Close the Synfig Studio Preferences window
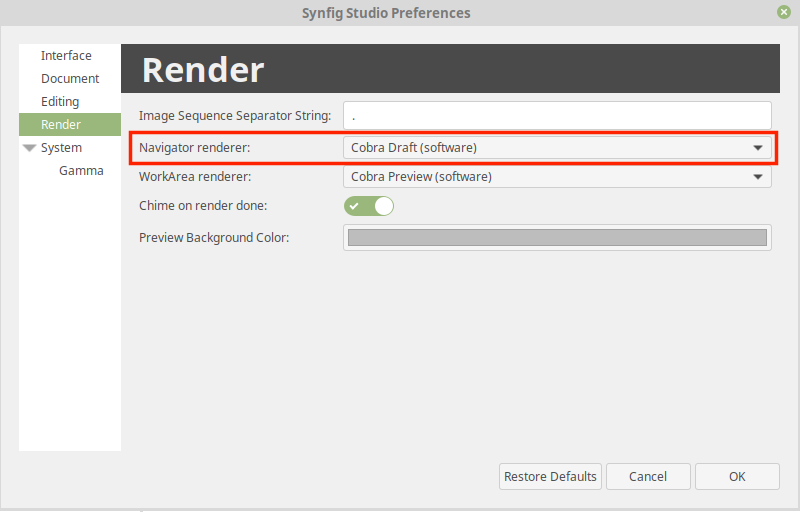Image resolution: width=800 pixels, height=512 pixels. pos(784,12)
